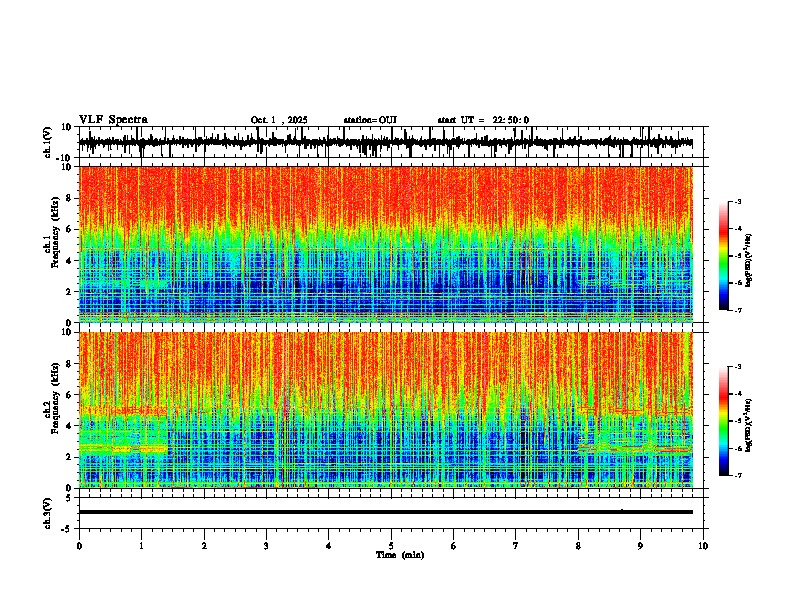The height and width of the screenshot is (612, 792).
Task: Click the "Time (min)" x-axis label
Action: coord(400,555)
